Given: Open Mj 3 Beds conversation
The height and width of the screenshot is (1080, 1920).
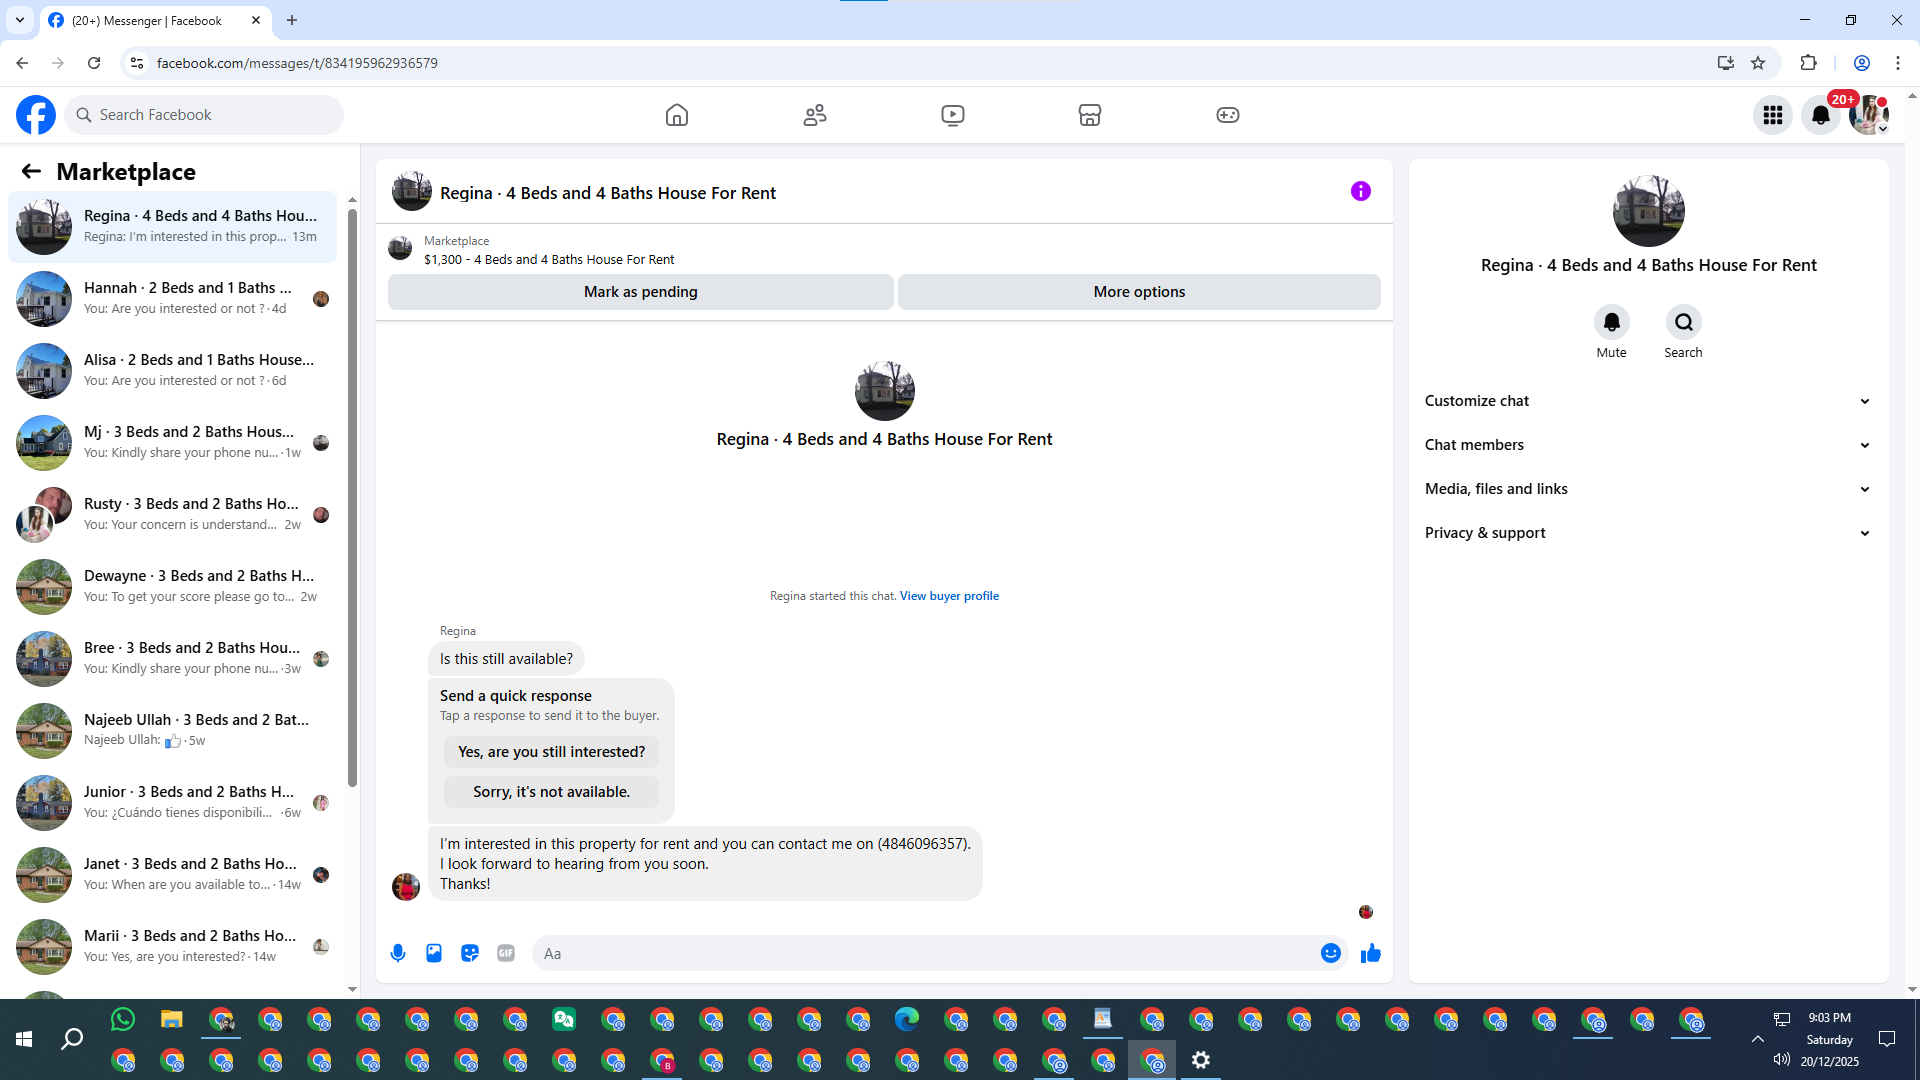Looking at the screenshot, I should (x=173, y=443).
